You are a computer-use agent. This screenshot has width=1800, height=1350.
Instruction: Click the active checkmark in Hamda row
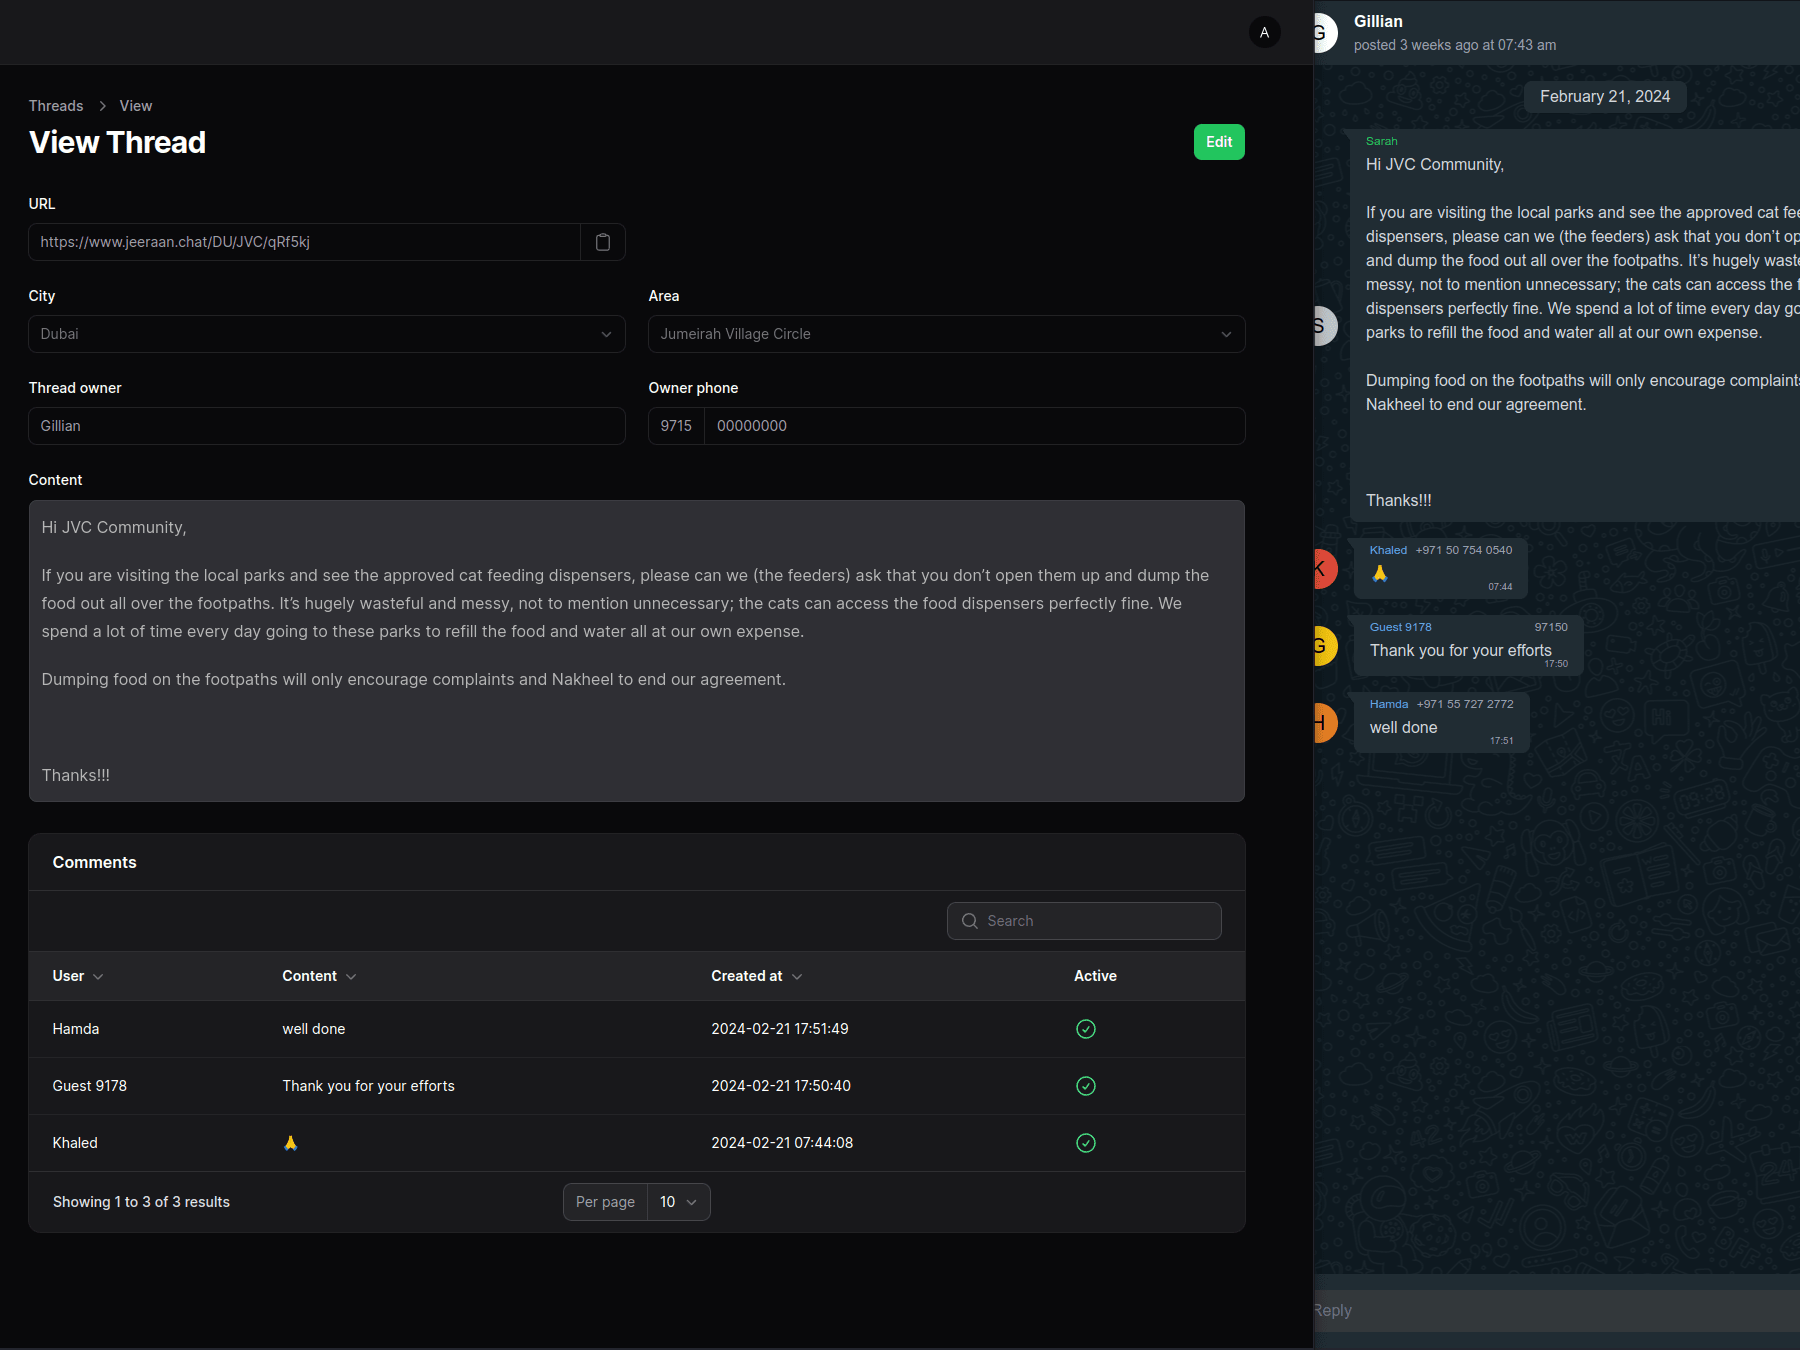(x=1086, y=1029)
